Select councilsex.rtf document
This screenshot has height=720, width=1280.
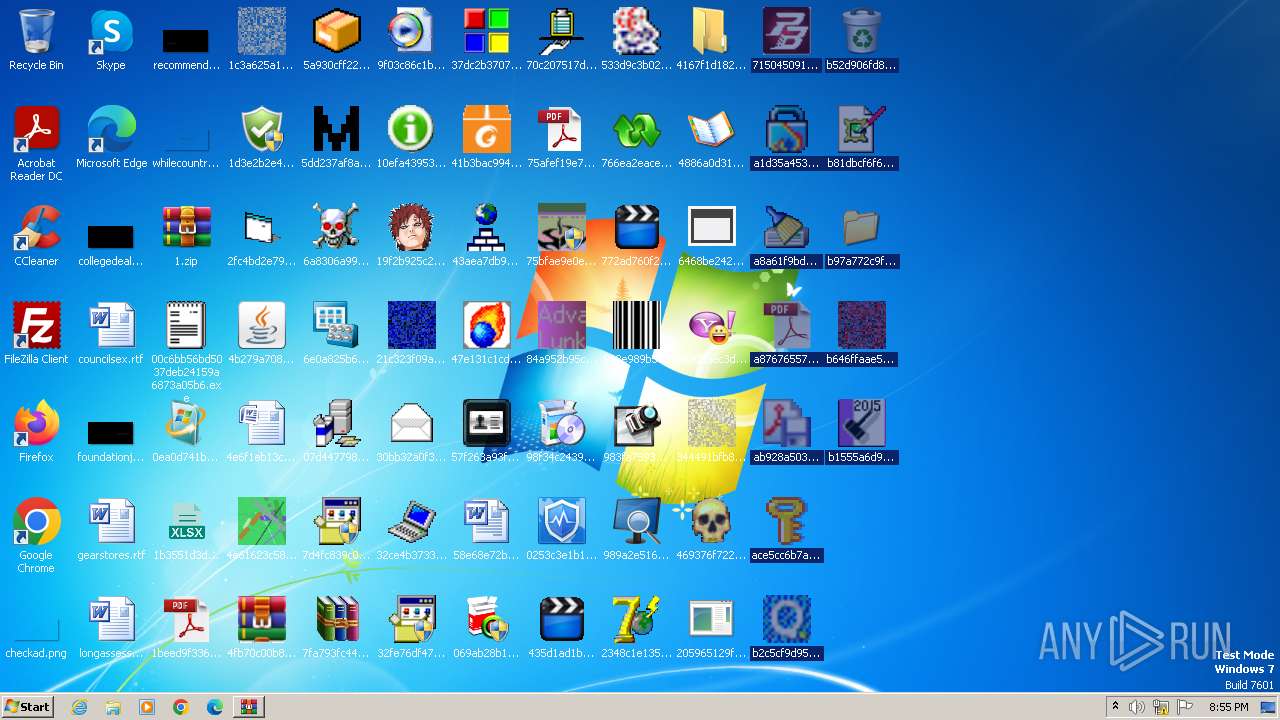(x=111, y=334)
